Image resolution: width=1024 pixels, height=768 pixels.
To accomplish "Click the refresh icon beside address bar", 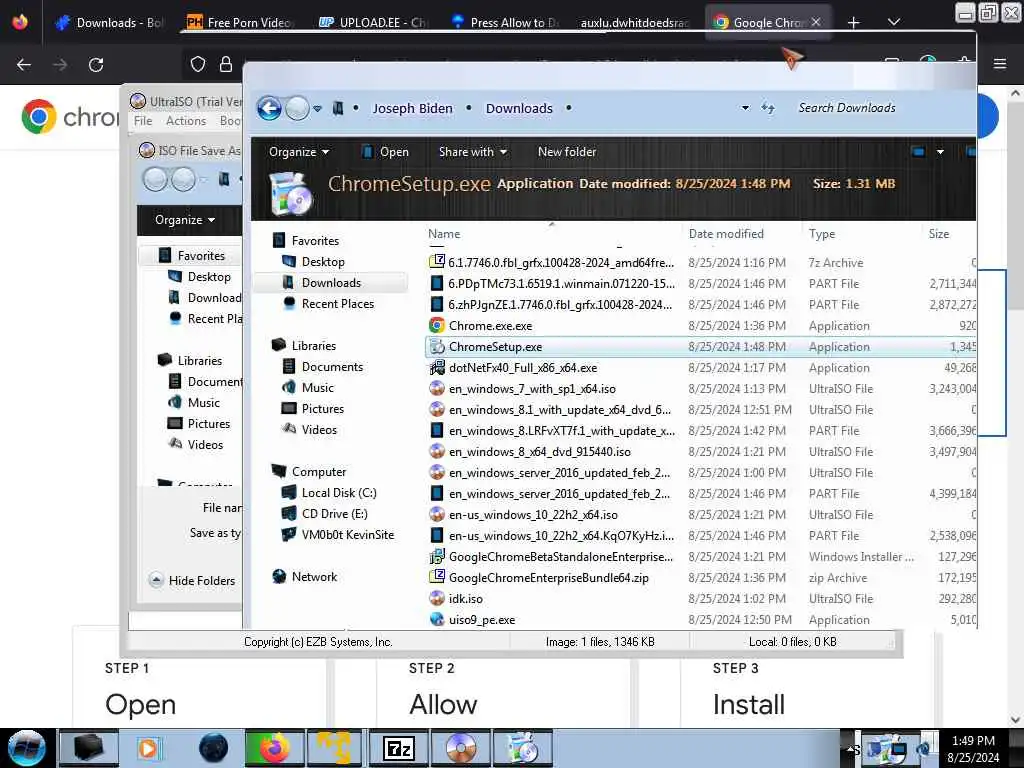I will coord(768,108).
